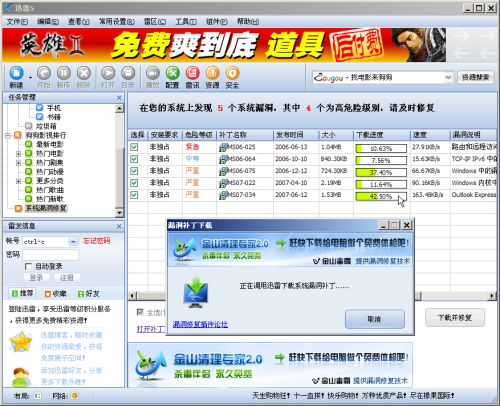Click the yellow star blog icon
Screen dimensions: 500x406
coord(21,342)
